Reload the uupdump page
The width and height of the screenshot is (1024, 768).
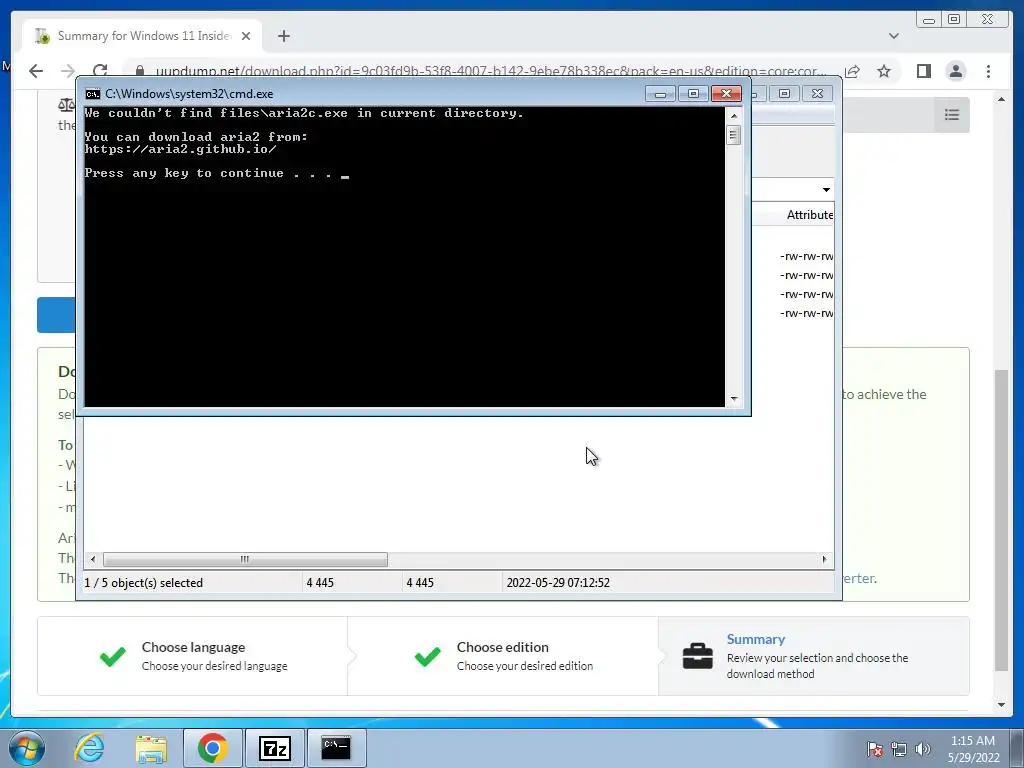(100, 71)
